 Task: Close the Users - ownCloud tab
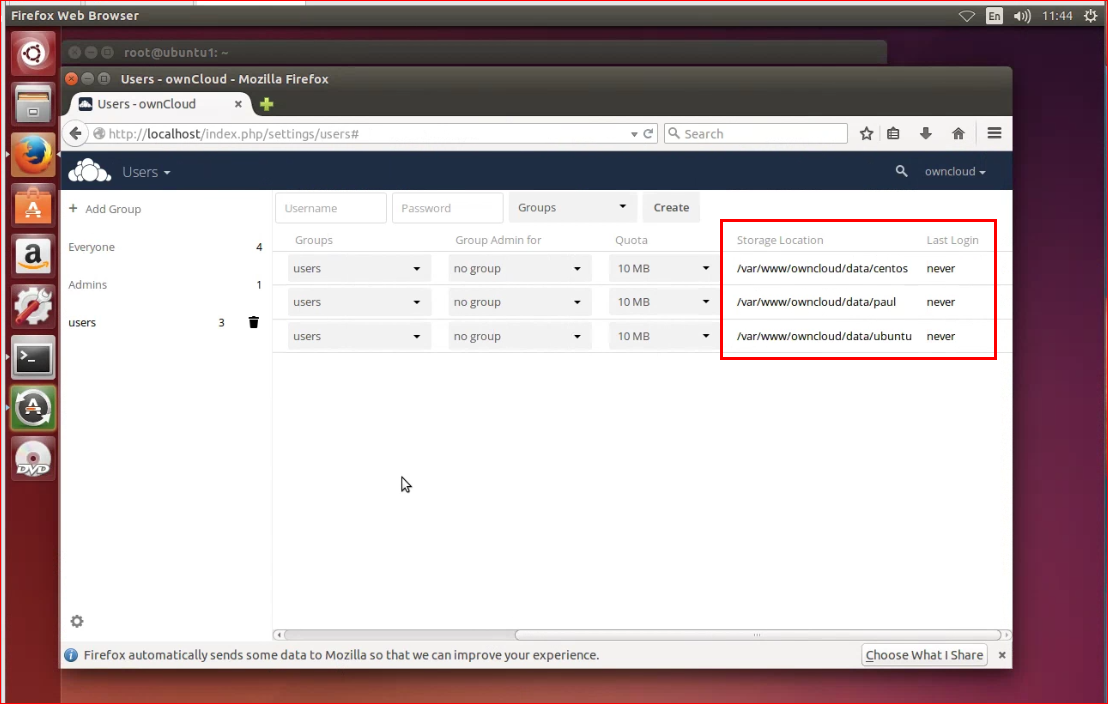(238, 104)
